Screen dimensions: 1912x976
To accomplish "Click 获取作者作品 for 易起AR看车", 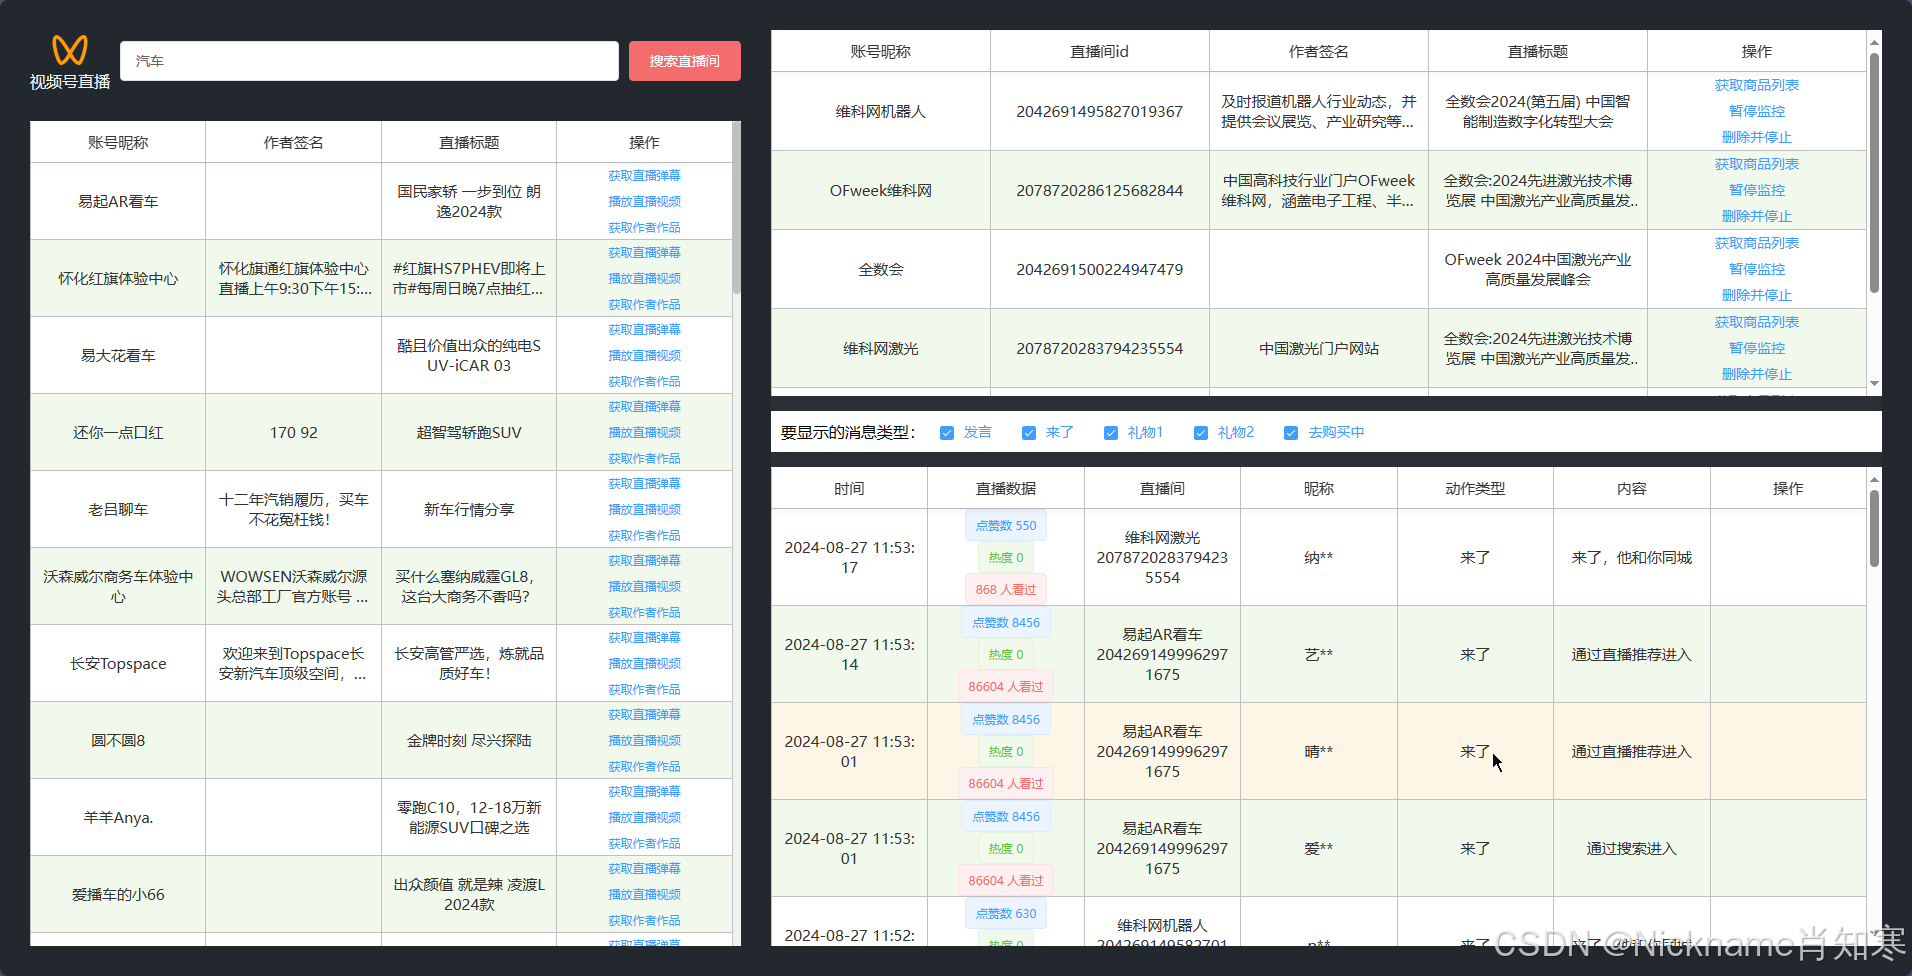I will click(644, 227).
